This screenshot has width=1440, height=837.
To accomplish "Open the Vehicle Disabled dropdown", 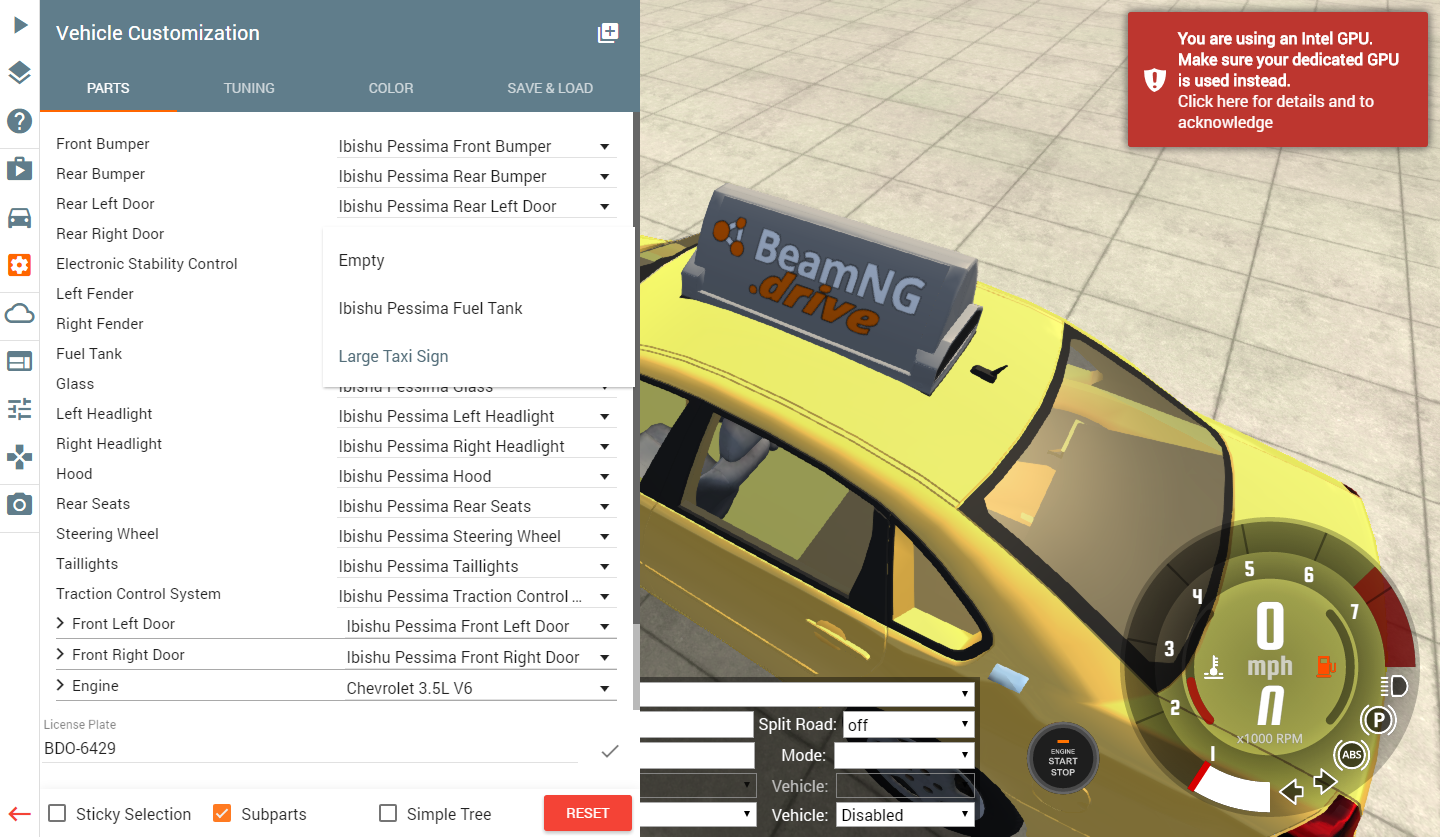I will [x=905, y=815].
